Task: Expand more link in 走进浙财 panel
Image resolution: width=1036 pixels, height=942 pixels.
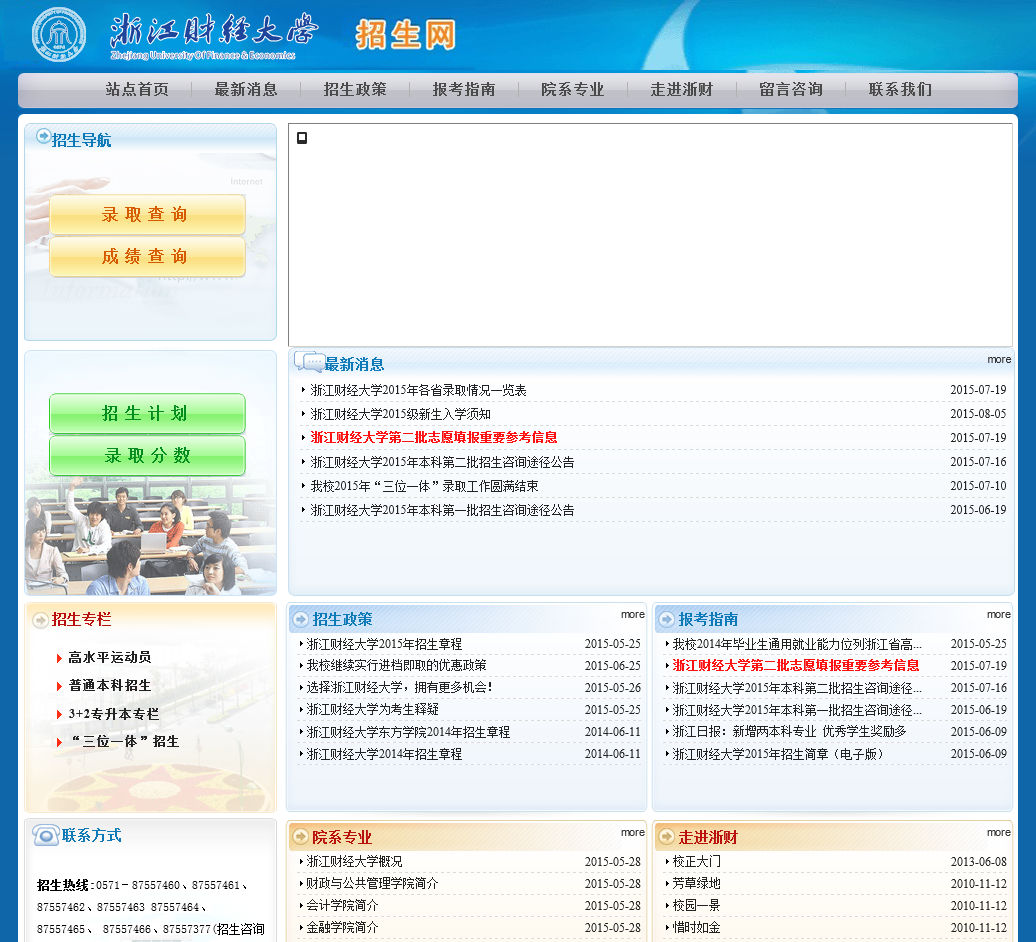Action: [998, 832]
